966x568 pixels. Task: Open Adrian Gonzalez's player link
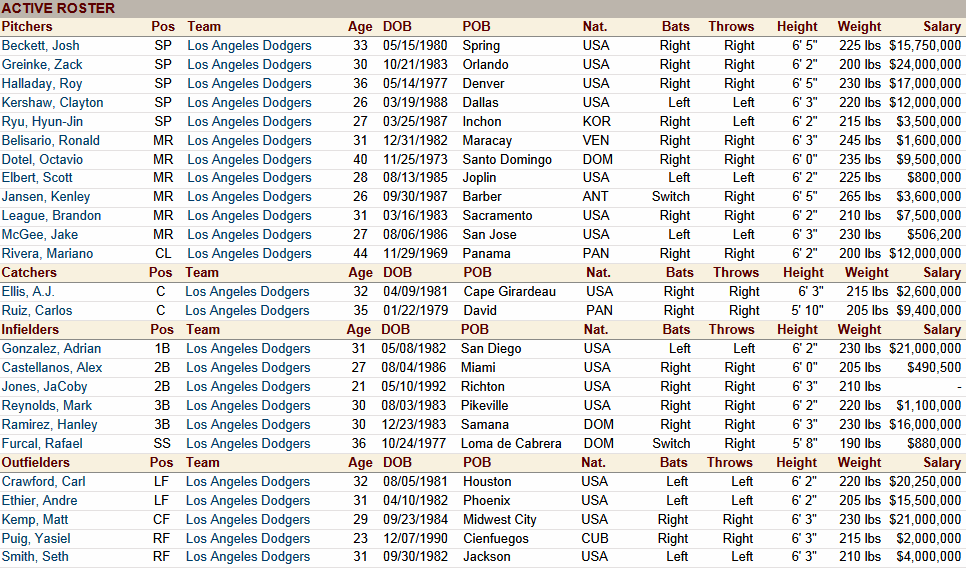pos(51,348)
